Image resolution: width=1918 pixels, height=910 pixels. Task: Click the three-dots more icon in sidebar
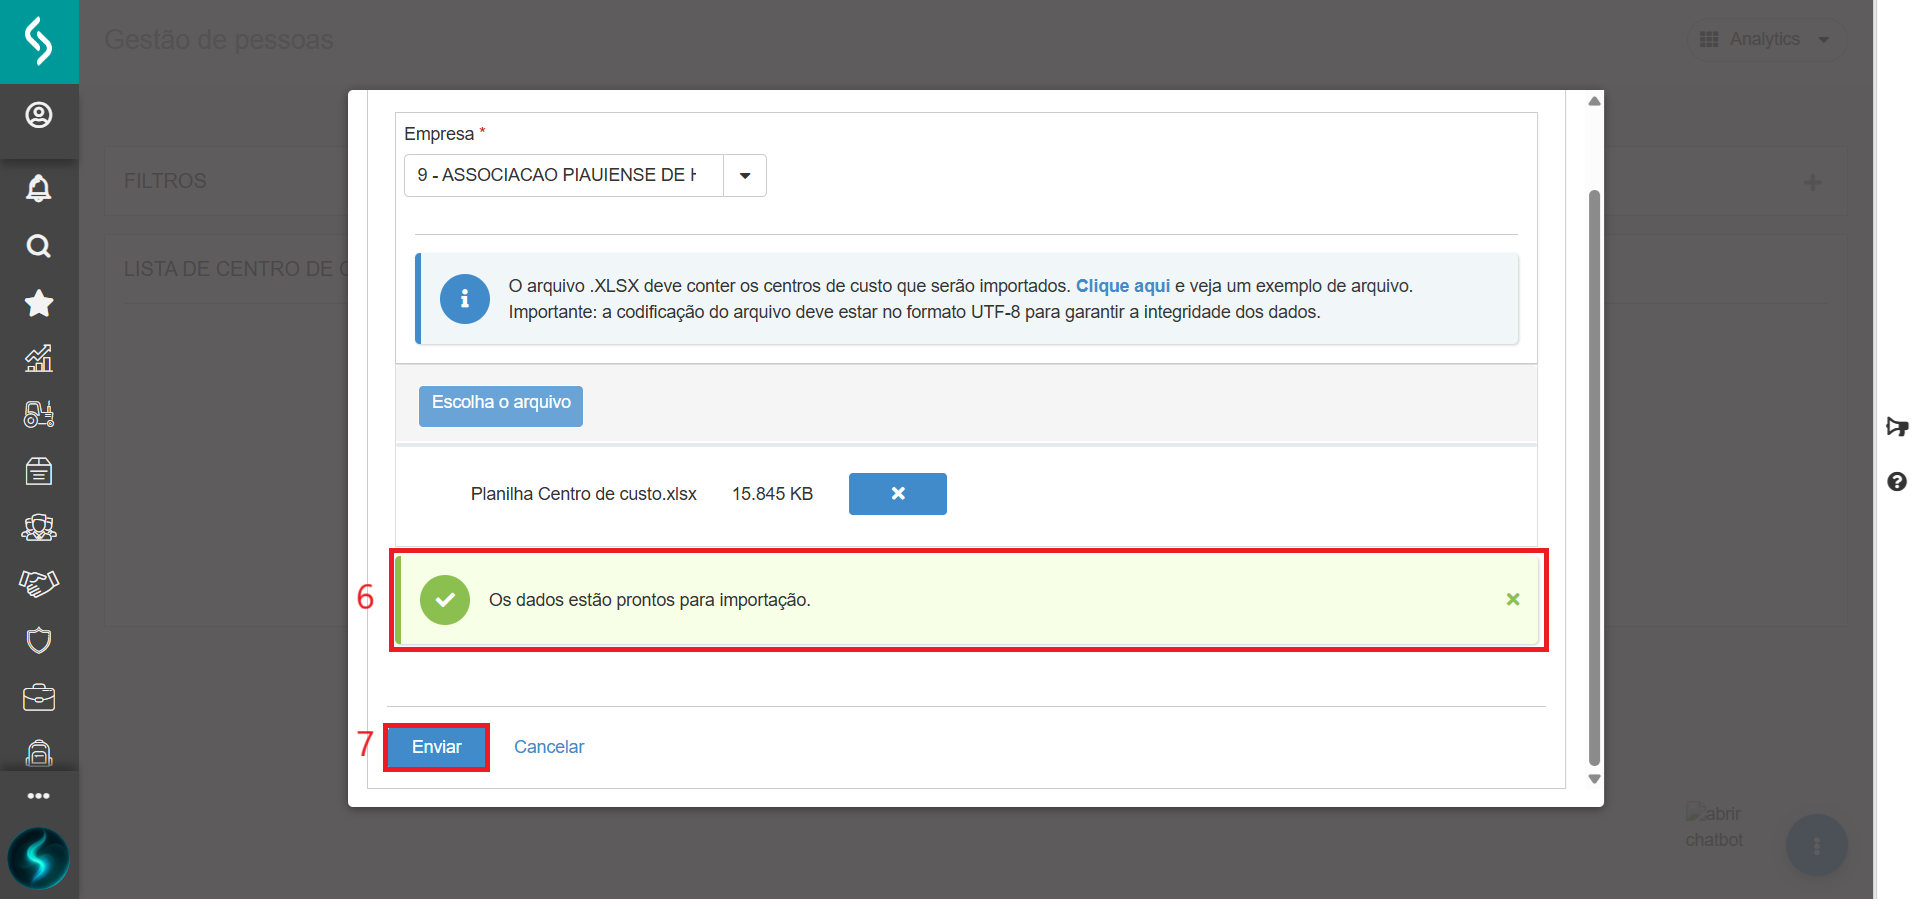pyautogui.click(x=39, y=796)
